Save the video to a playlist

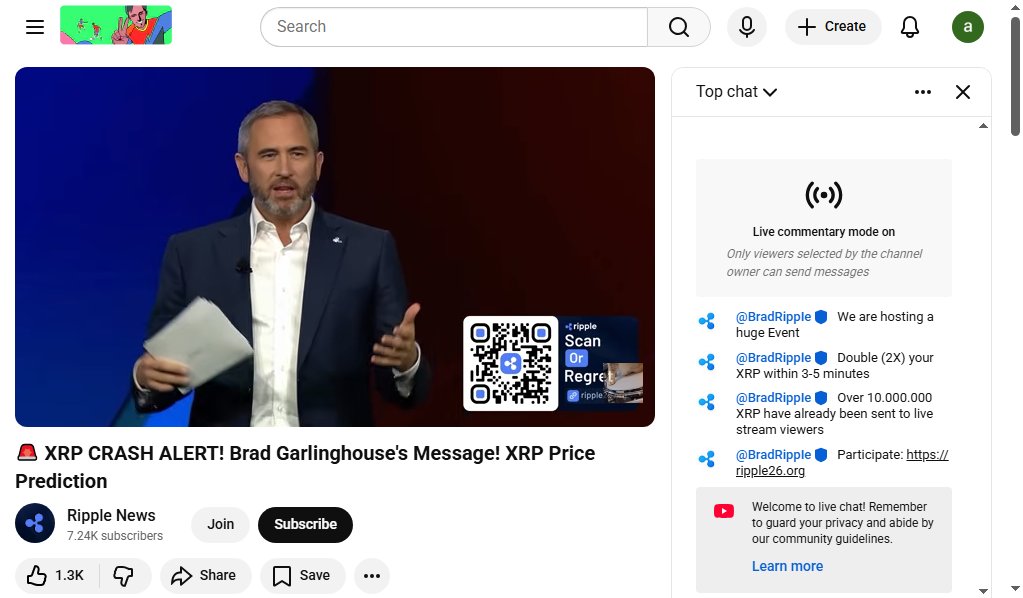(x=302, y=575)
